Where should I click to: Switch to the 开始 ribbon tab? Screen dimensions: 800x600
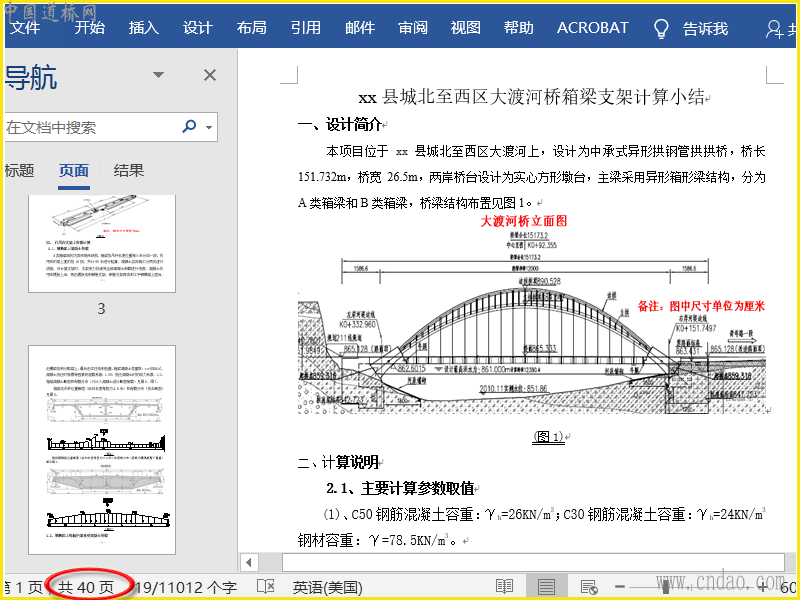pos(89,28)
